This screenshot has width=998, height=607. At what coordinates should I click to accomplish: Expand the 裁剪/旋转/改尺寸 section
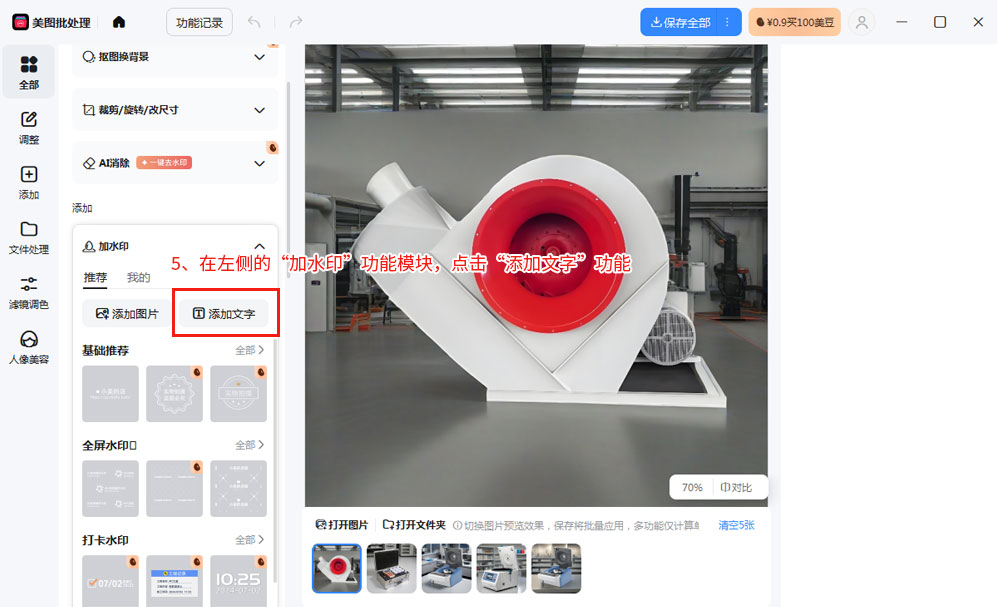259,110
